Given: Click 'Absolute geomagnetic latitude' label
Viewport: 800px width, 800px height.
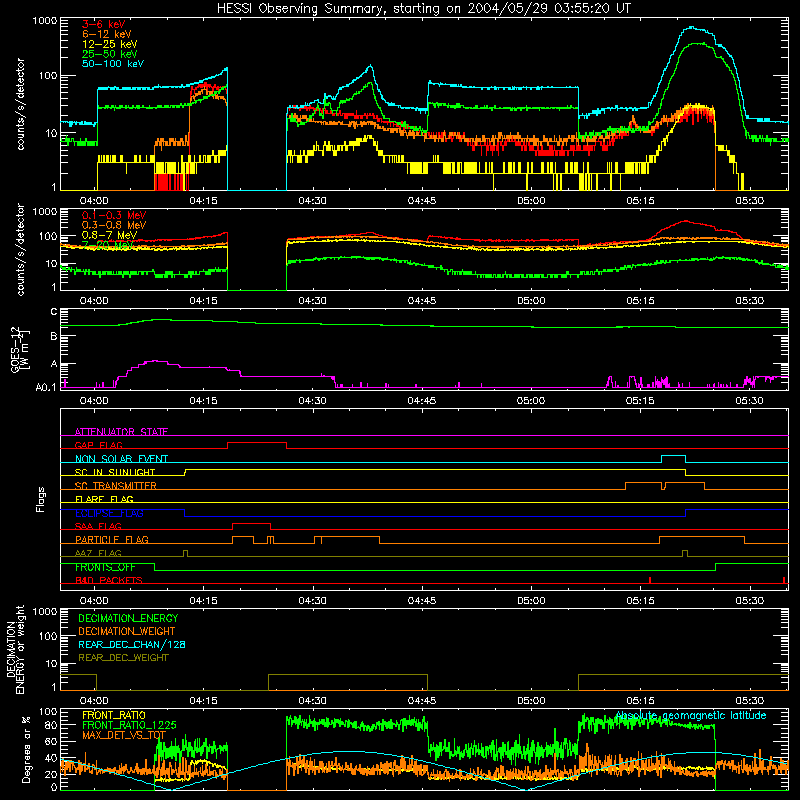Looking at the screenshot, I should pos(690,716).
